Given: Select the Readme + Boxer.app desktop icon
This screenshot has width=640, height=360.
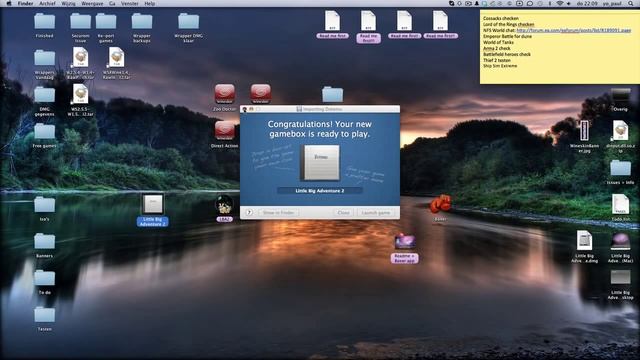Looking at the screenshot, I should 404,241.
